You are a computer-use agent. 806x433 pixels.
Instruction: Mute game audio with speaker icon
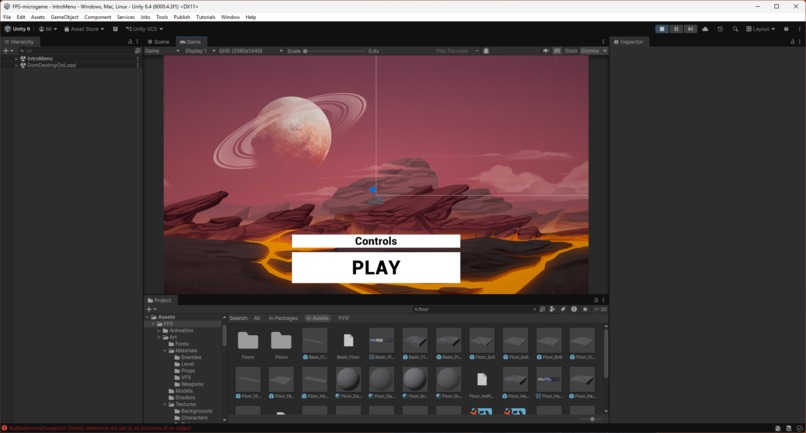click(545, 51)
